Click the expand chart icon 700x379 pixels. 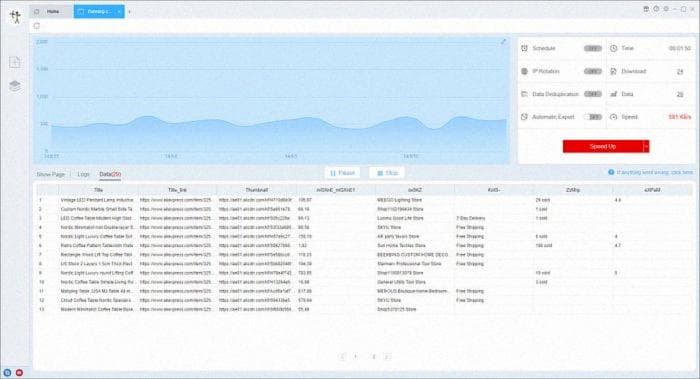[503, 42]
